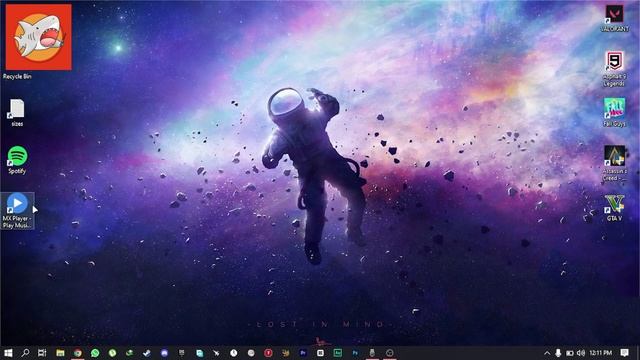
Task: Open the battery status tray icon
Action: click(x=570, y=353)
